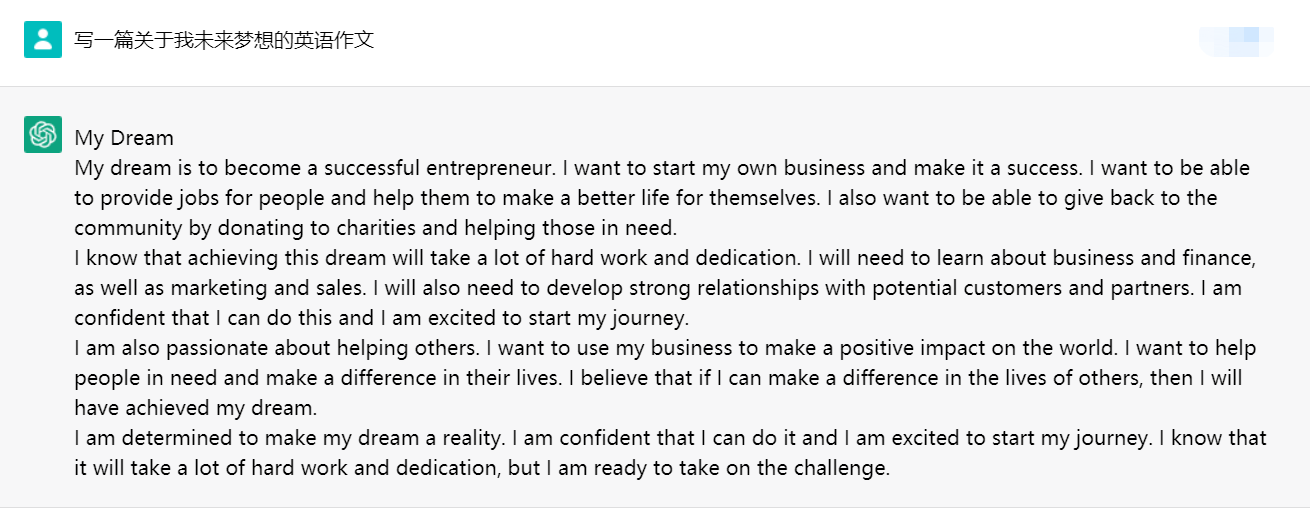Click the "My Dream" essay title
1310x510 pixels.
(124, 138)
